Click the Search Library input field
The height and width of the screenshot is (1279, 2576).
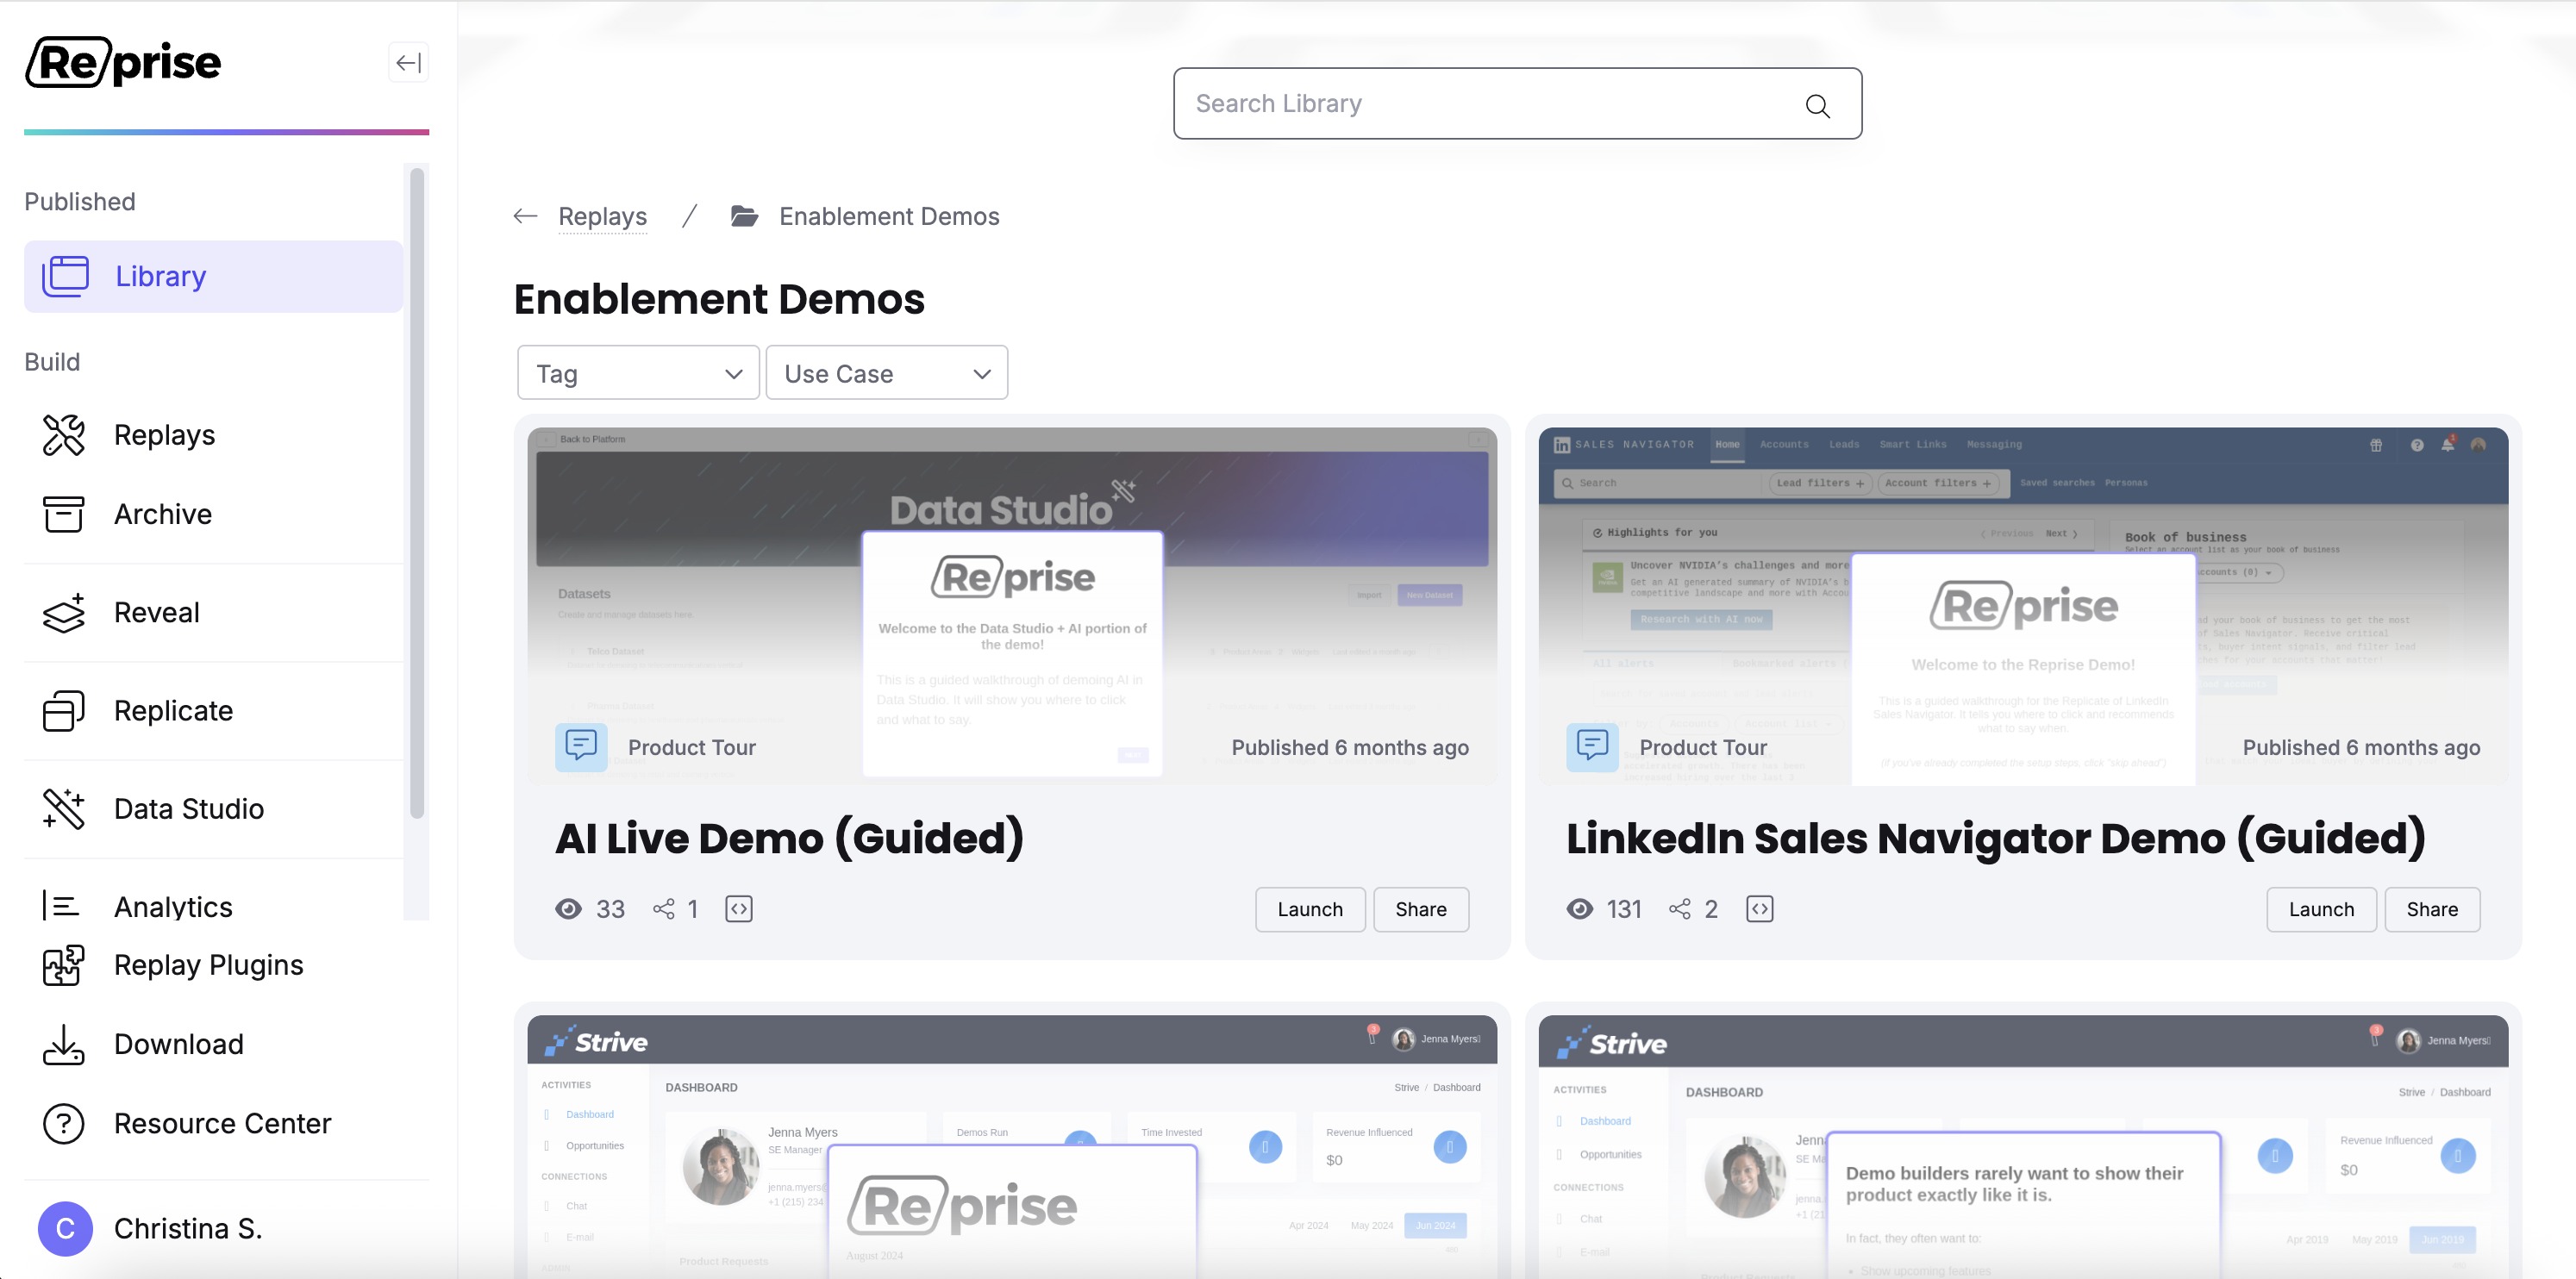coord(1517,103)
